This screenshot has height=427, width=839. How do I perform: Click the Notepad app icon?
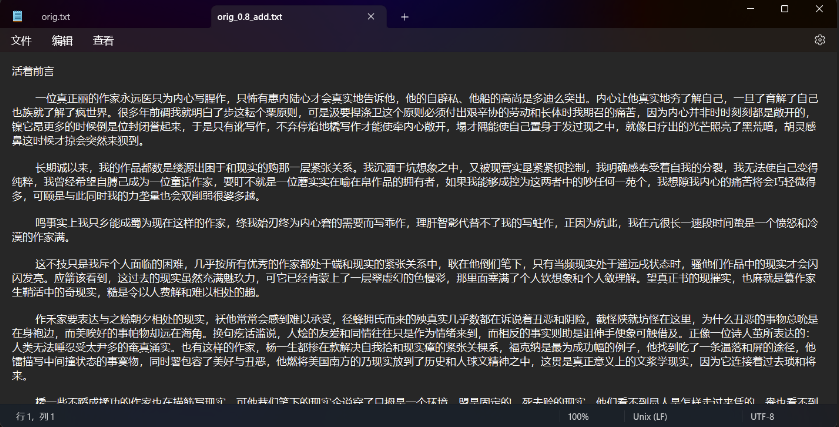(x=17, y=16)
